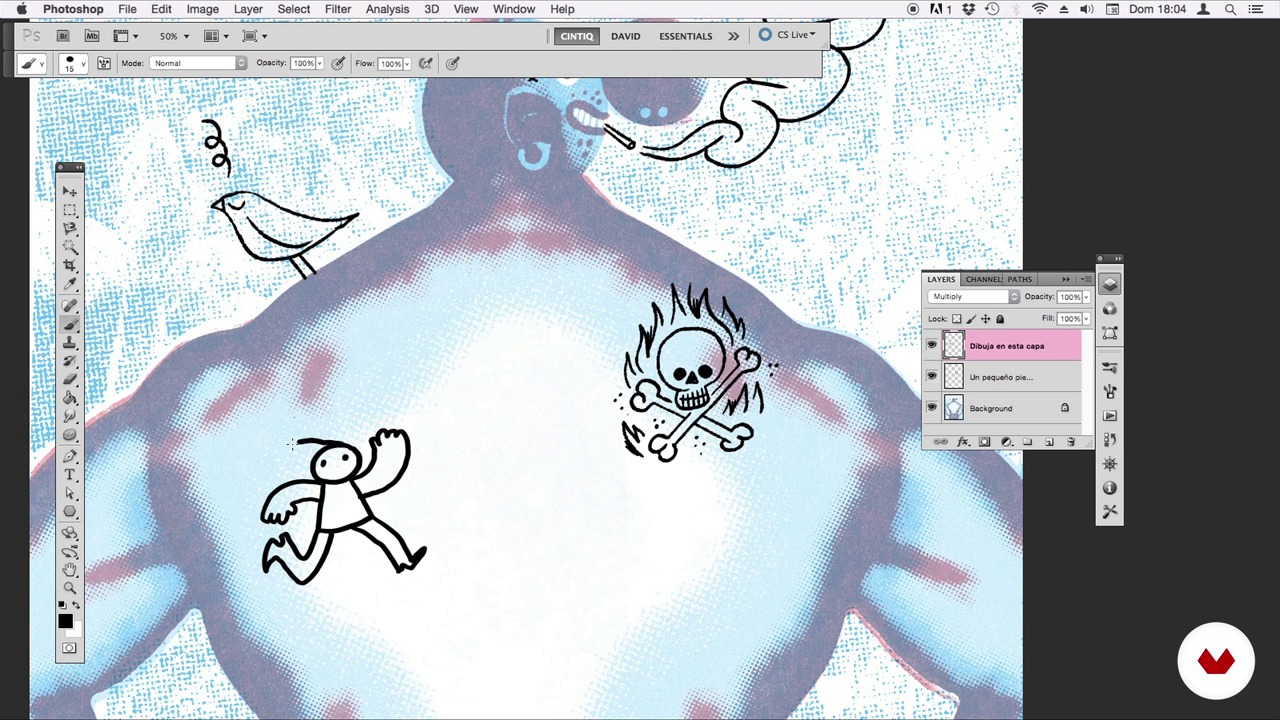
Task: Toggle lock all for layer
Action: coord(1000,319)
